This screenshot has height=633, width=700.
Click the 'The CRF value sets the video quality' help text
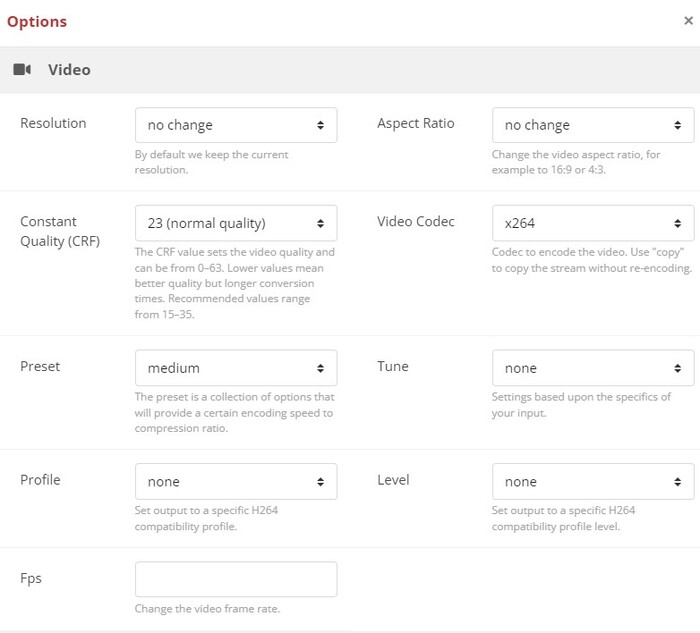pos(235,283)
